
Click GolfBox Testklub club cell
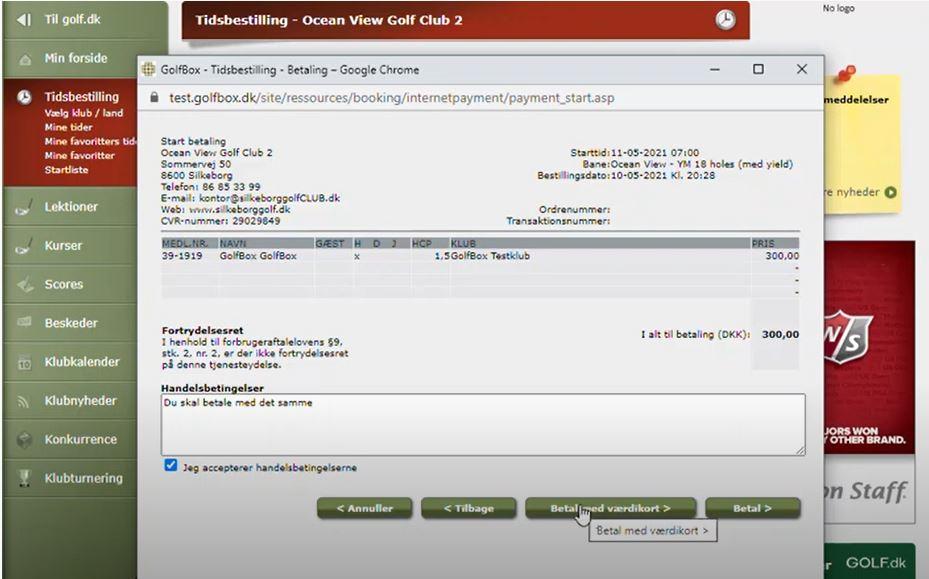pyautogui.click(x=491, y=256)
